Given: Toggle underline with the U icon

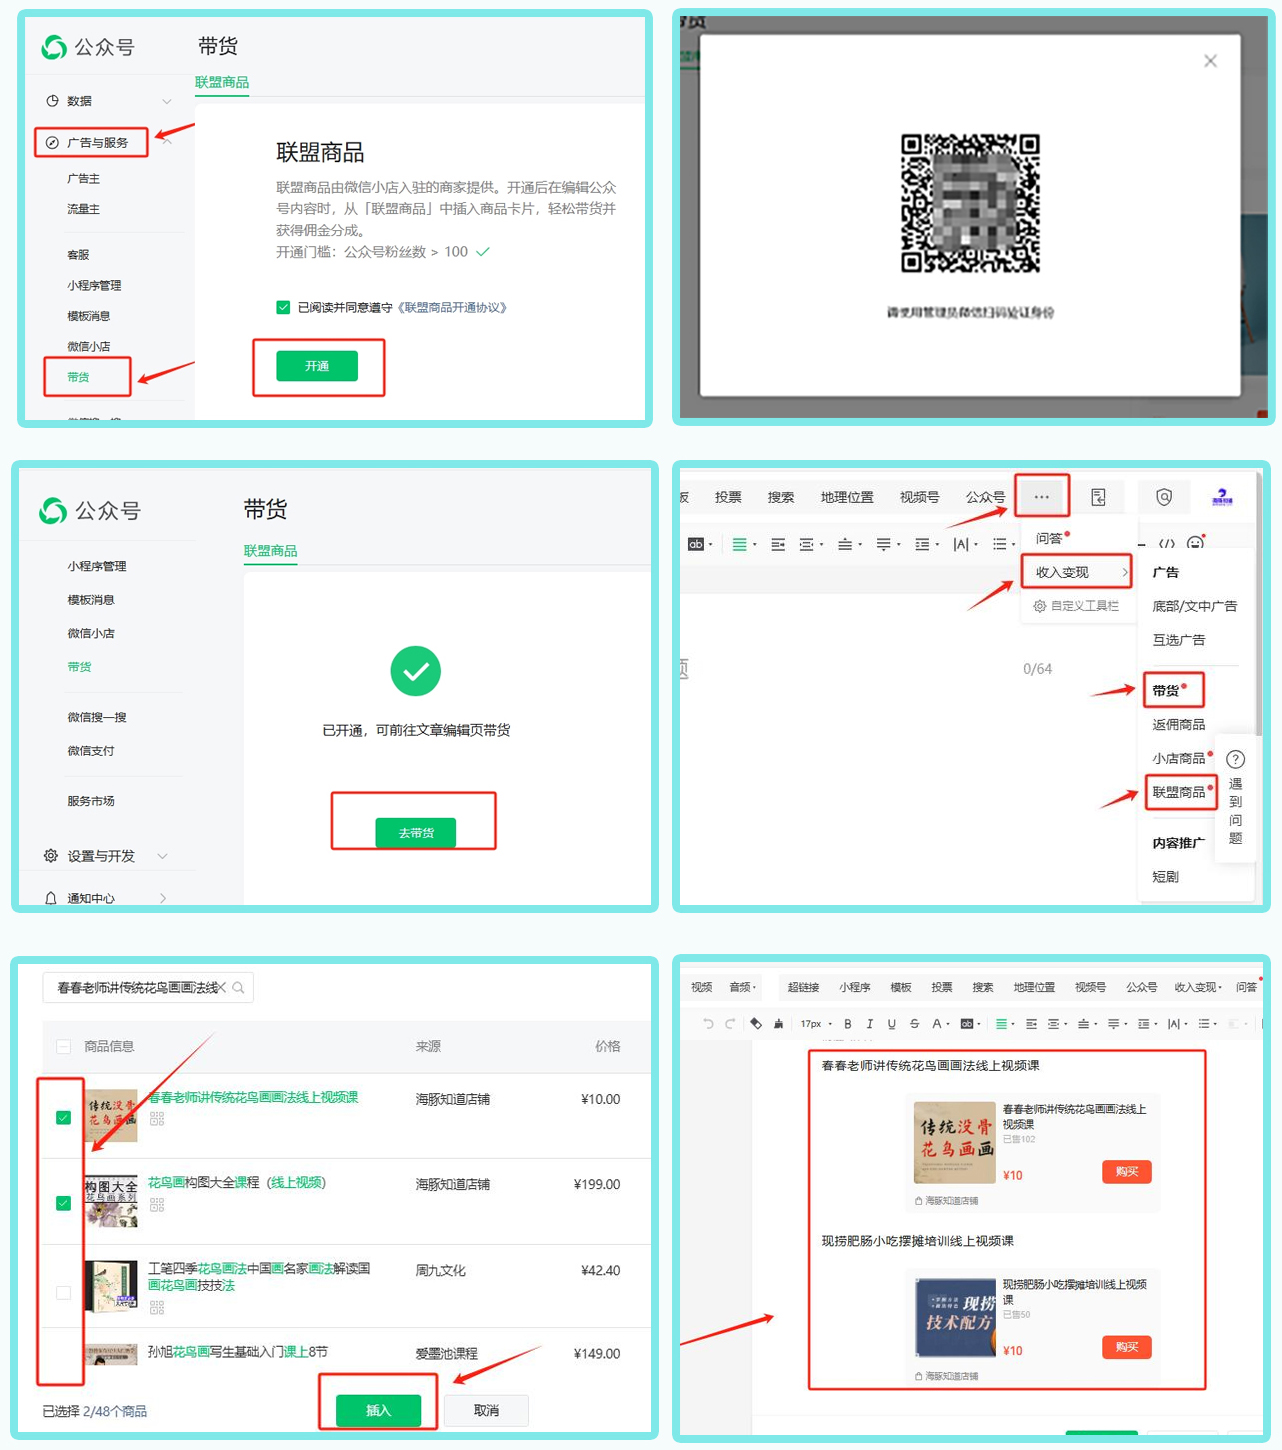Looking at the screenshot, I should pos(892,1024).
